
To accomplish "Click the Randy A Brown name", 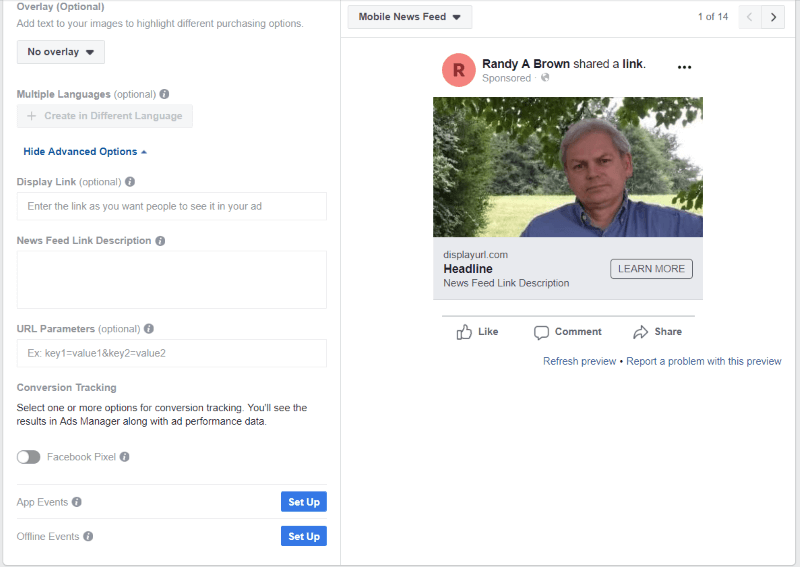I will click(x=526, y=64).
